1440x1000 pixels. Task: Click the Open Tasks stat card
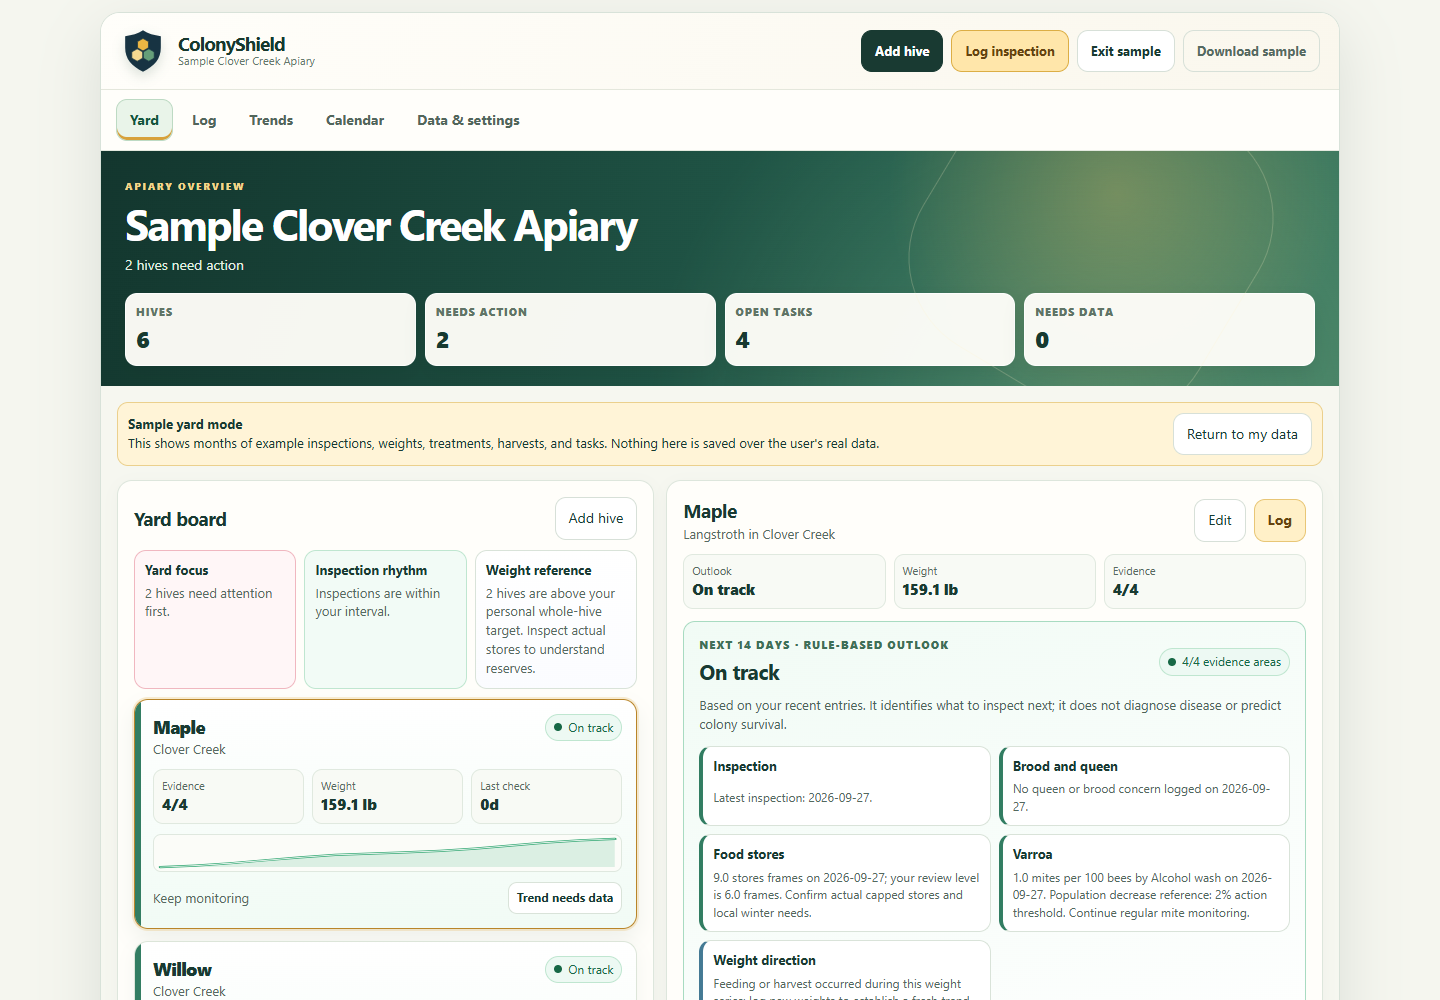click(870, 329)
